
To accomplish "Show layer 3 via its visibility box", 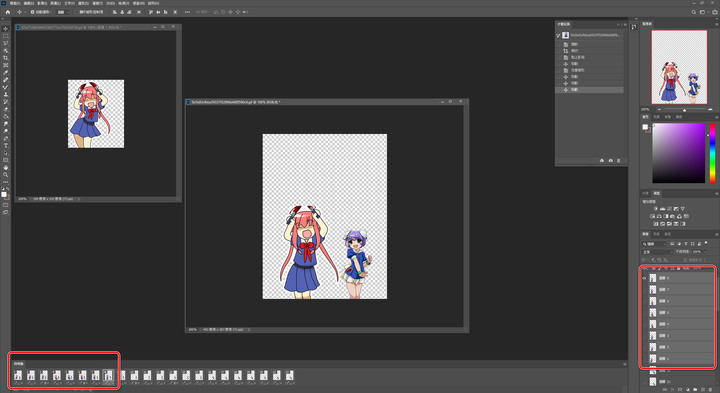I will click(644, 336).
